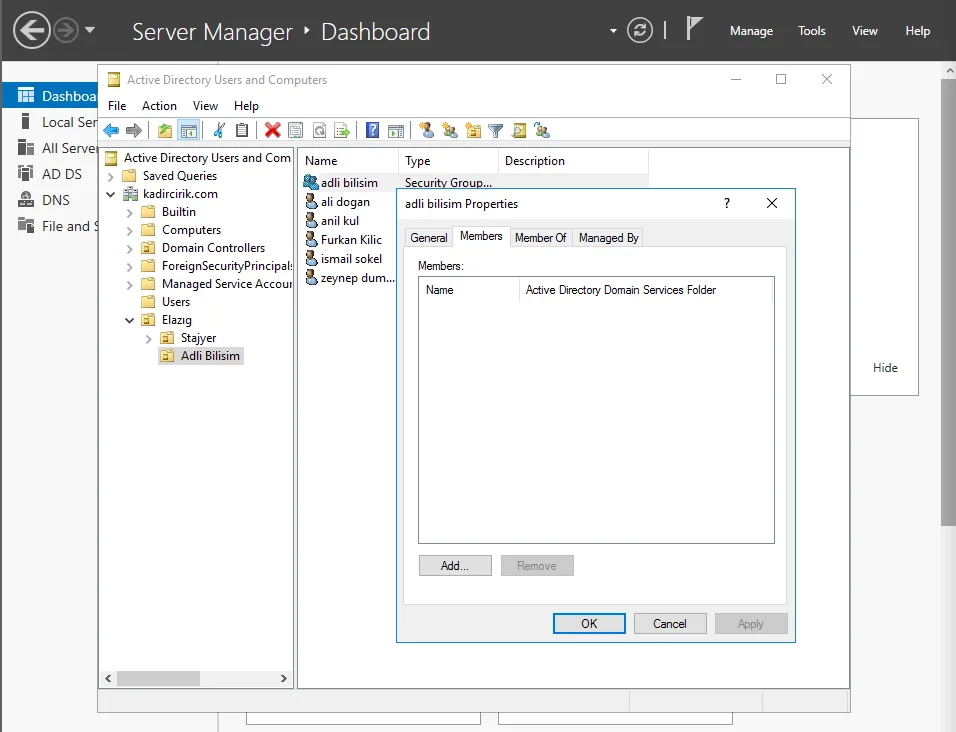The height and width of the screenshot is (732, 956).
Task: Click Server Manager back navigation arrow
Action: (x=32, y=30)
